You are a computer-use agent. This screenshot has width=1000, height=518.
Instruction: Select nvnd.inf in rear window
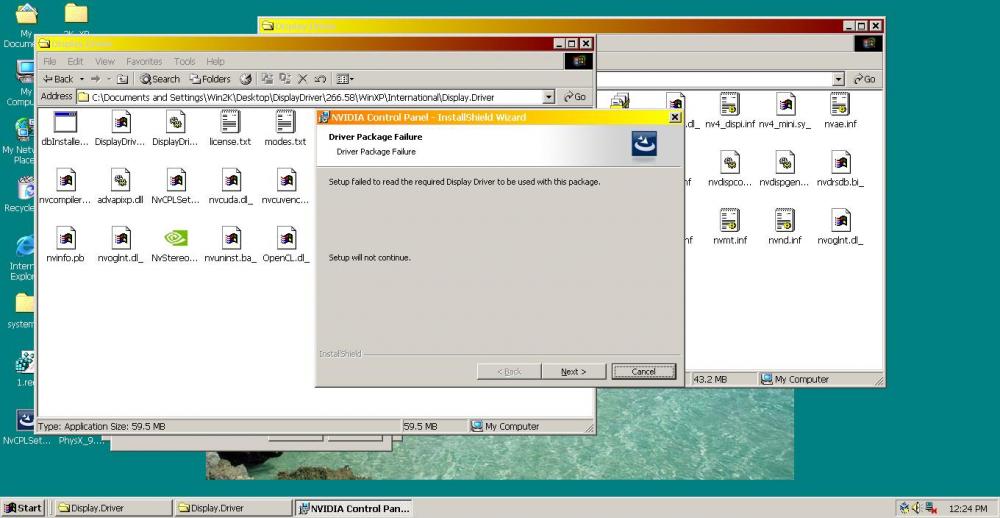785,228
